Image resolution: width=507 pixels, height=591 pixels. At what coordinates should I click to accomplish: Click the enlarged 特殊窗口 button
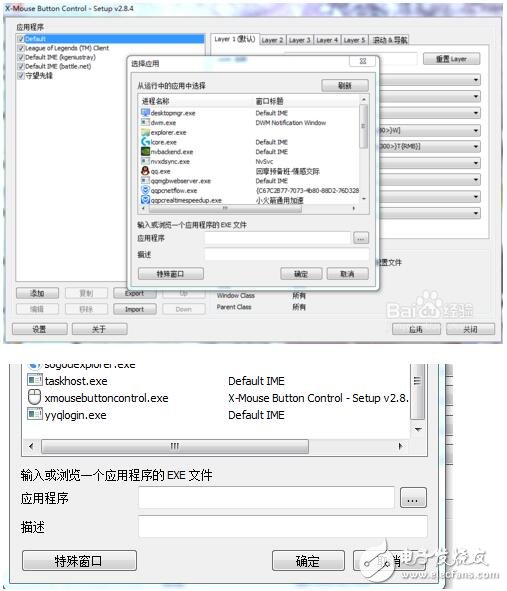(x=79, y=560)
